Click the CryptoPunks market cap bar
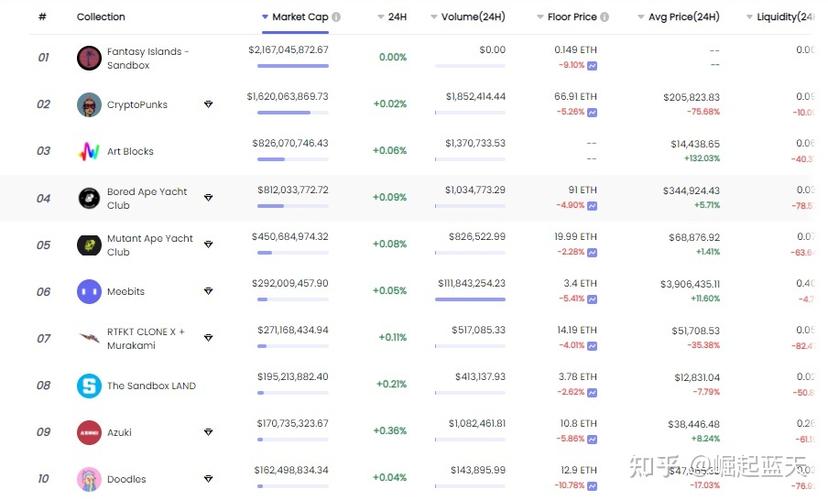Screen dimensions: 828x500 (293, 112)
